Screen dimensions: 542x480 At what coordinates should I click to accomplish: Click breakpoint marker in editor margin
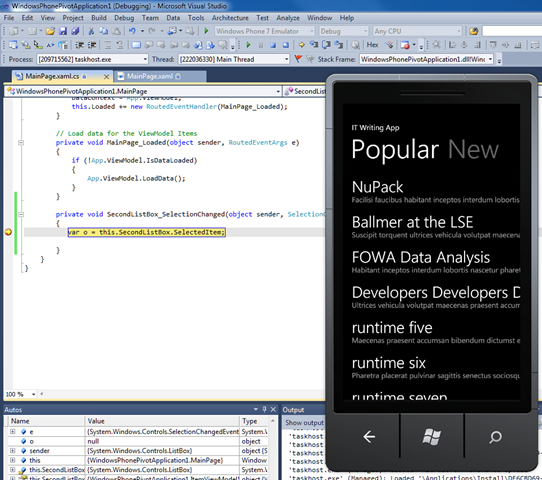coord(8,232)
